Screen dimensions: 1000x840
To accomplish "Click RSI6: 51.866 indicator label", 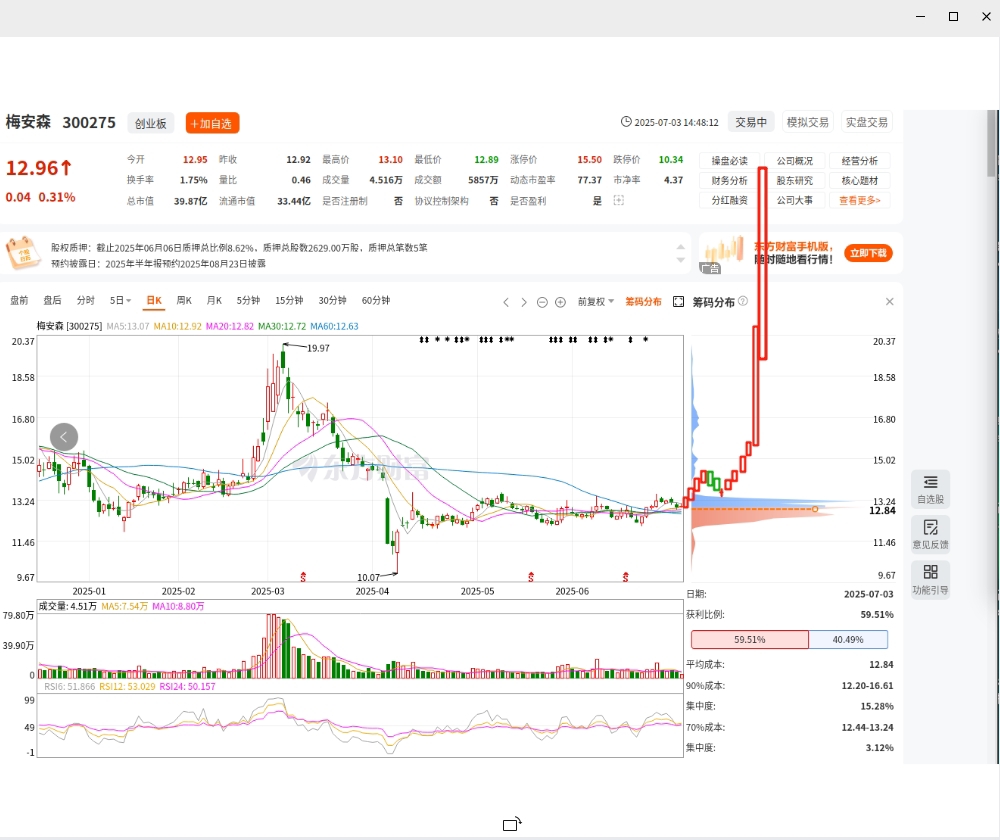I will [x=70, y=686].
